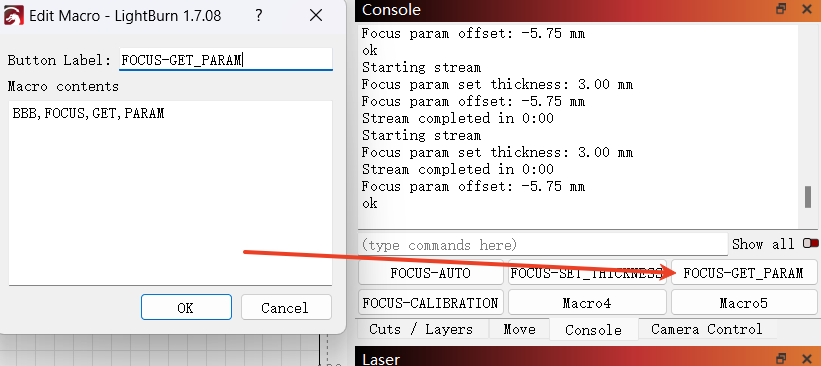Switch to the Cuts / Layers tab
This screenshot has height=366, width=821.
pos(421,329)
